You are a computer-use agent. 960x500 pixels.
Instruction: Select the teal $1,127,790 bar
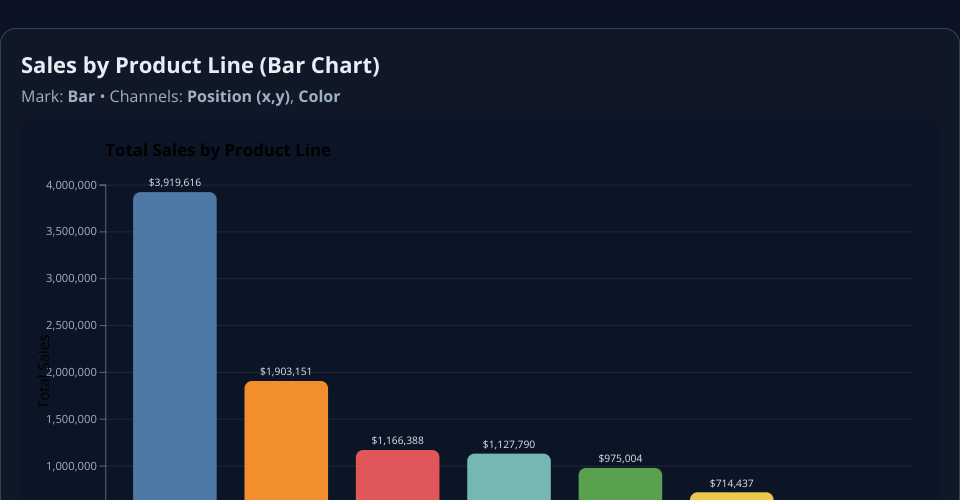(x=509, y=477)
